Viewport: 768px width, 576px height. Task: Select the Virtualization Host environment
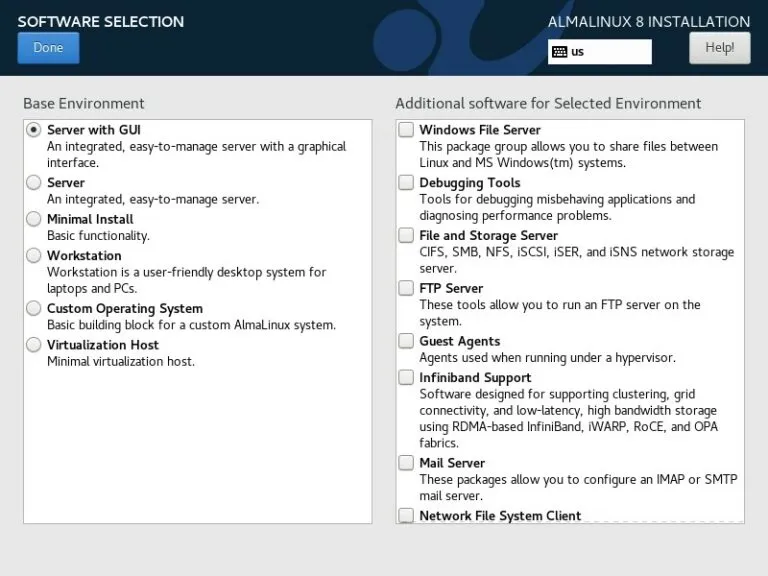(33, 345)
